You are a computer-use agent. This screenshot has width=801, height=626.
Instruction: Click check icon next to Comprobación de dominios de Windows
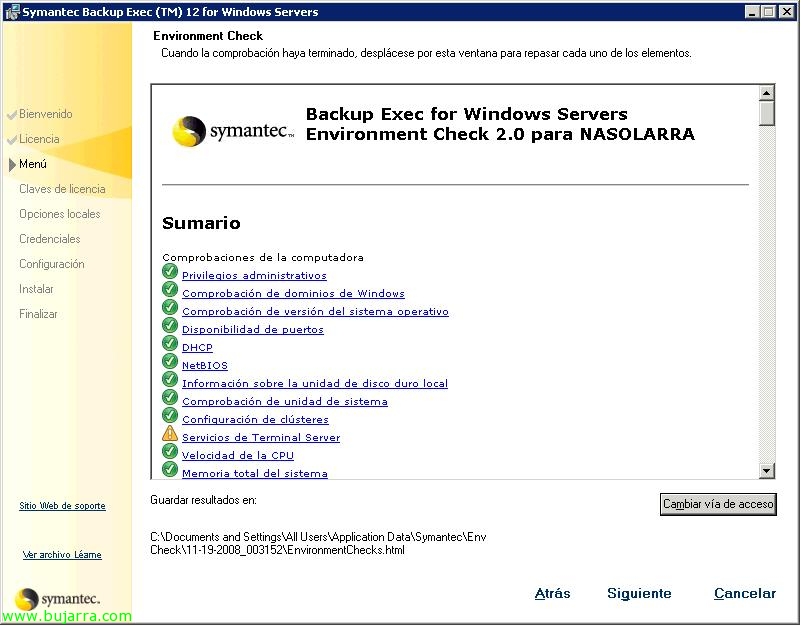170,289
